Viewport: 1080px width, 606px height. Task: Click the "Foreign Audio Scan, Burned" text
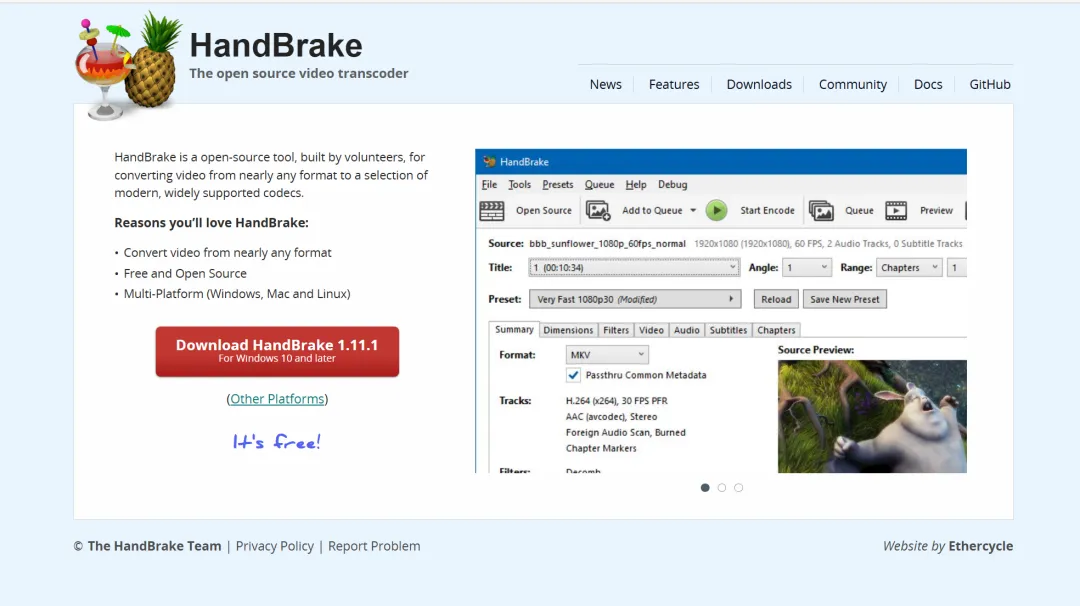tap(625, 432)
